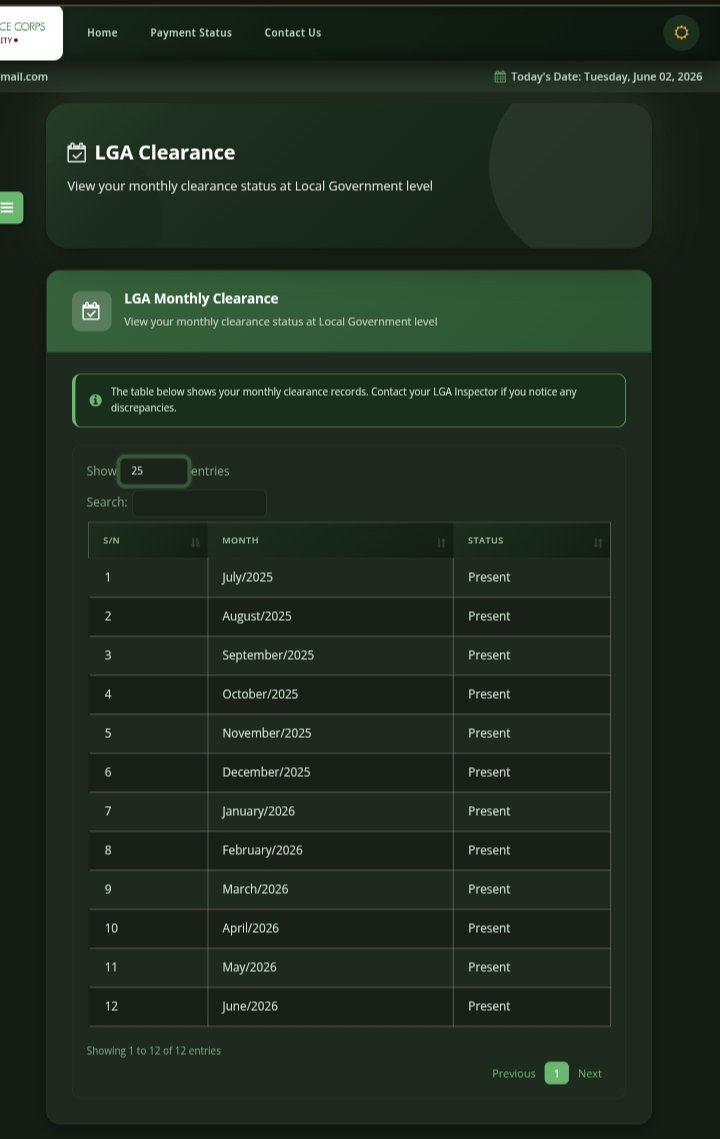Open the green hamburger sidebar menu
720x1139 pixels.
9,208
